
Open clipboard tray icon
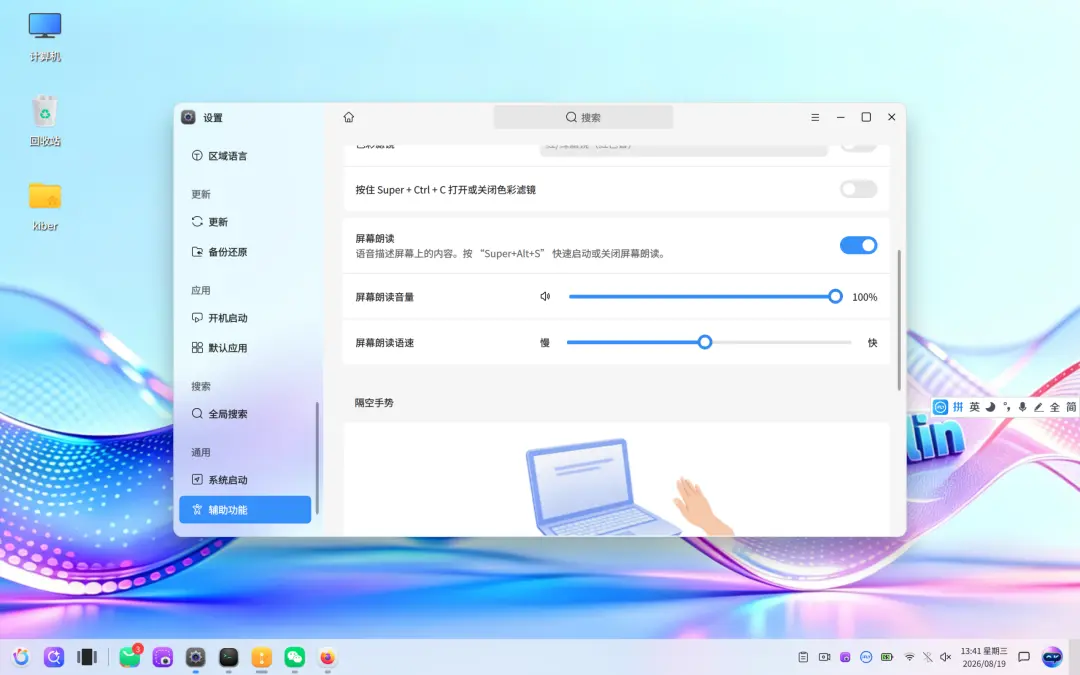(x=803, y=657)
